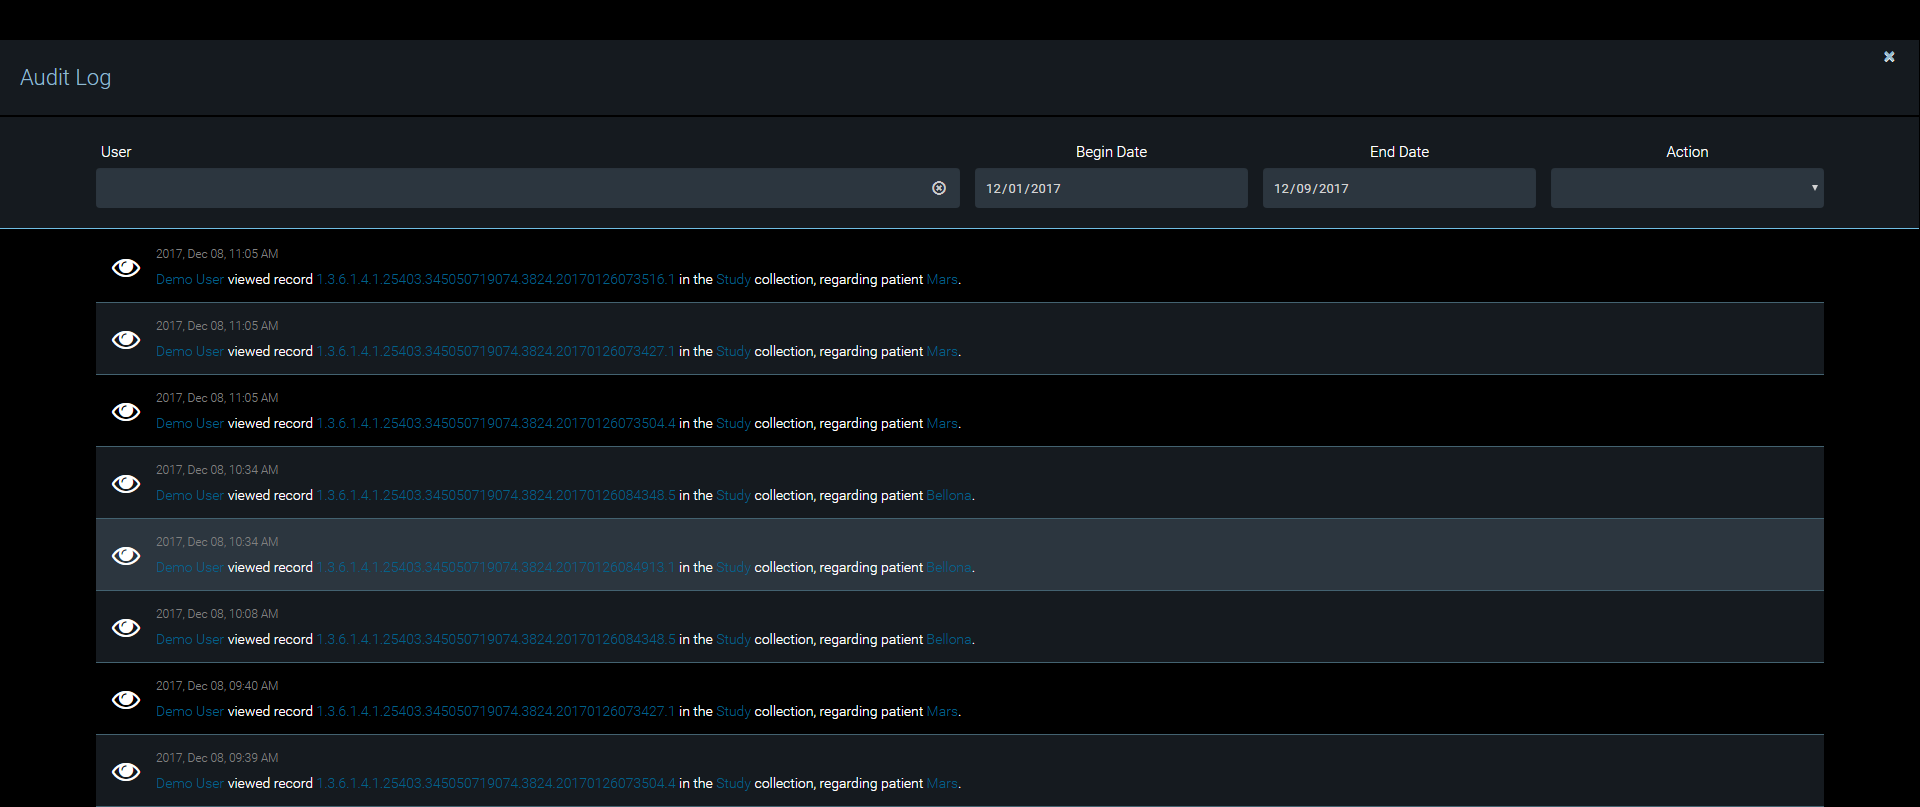Open the End Date field showing 12/09/2017

[x=1398, y=188]
